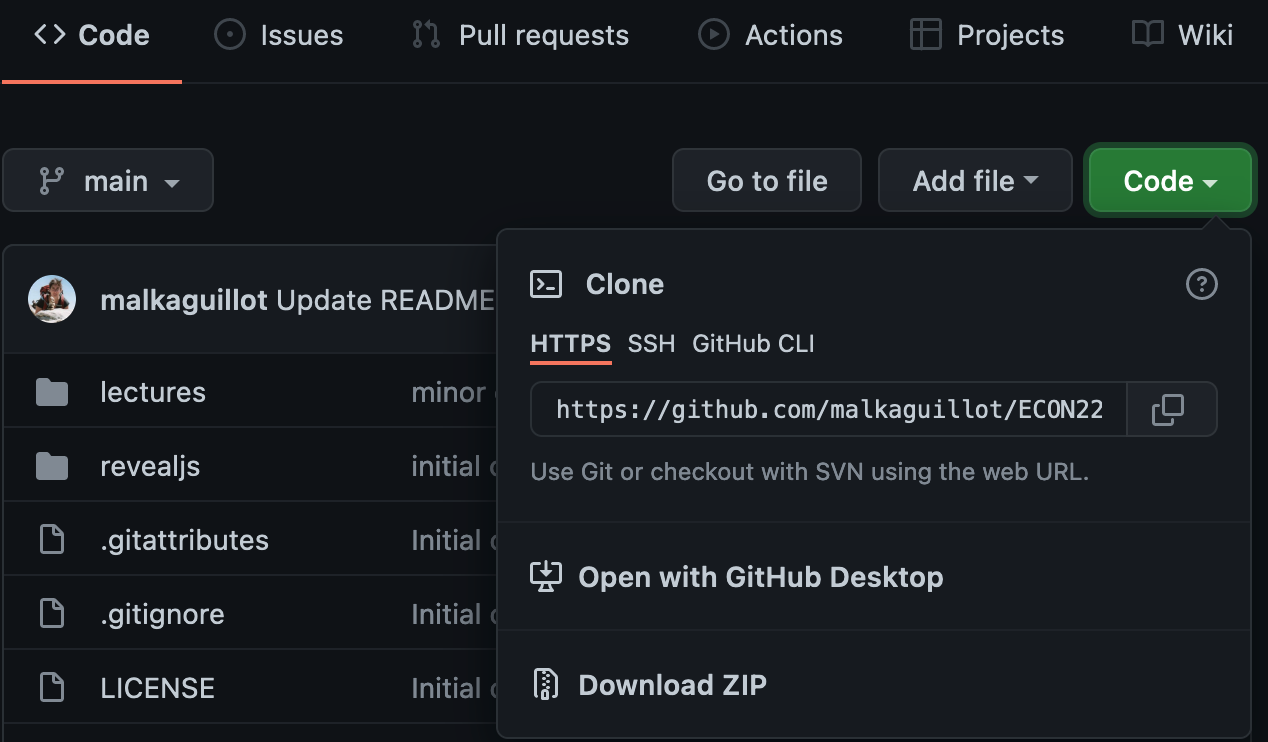The width and height of the screenshot is (1268, 742).
Task: Expand the Add file dropdown
Action: coord(974,181)
